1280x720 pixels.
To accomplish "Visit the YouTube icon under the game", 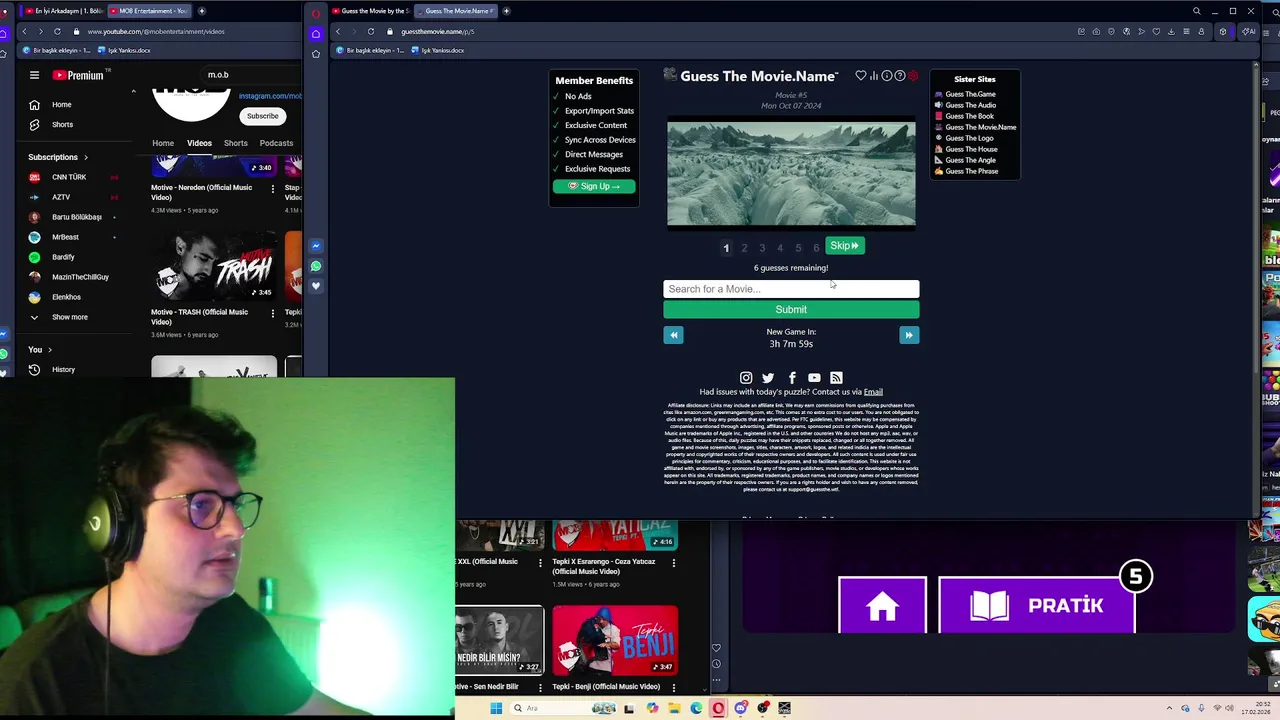I will [x=814, y=378].
